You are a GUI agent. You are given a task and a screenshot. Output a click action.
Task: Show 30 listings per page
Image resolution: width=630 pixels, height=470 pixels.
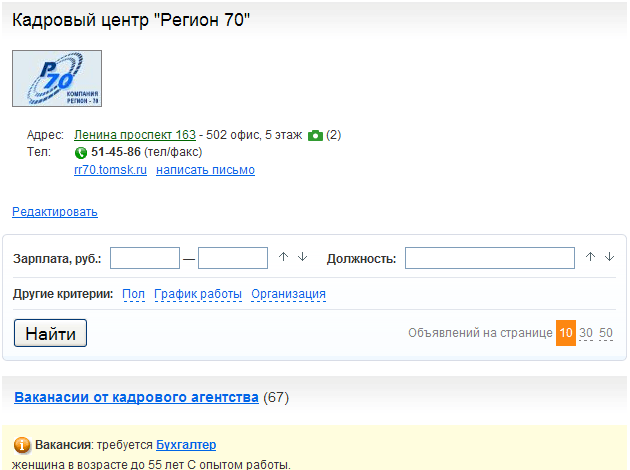click(x=586, y=333)
